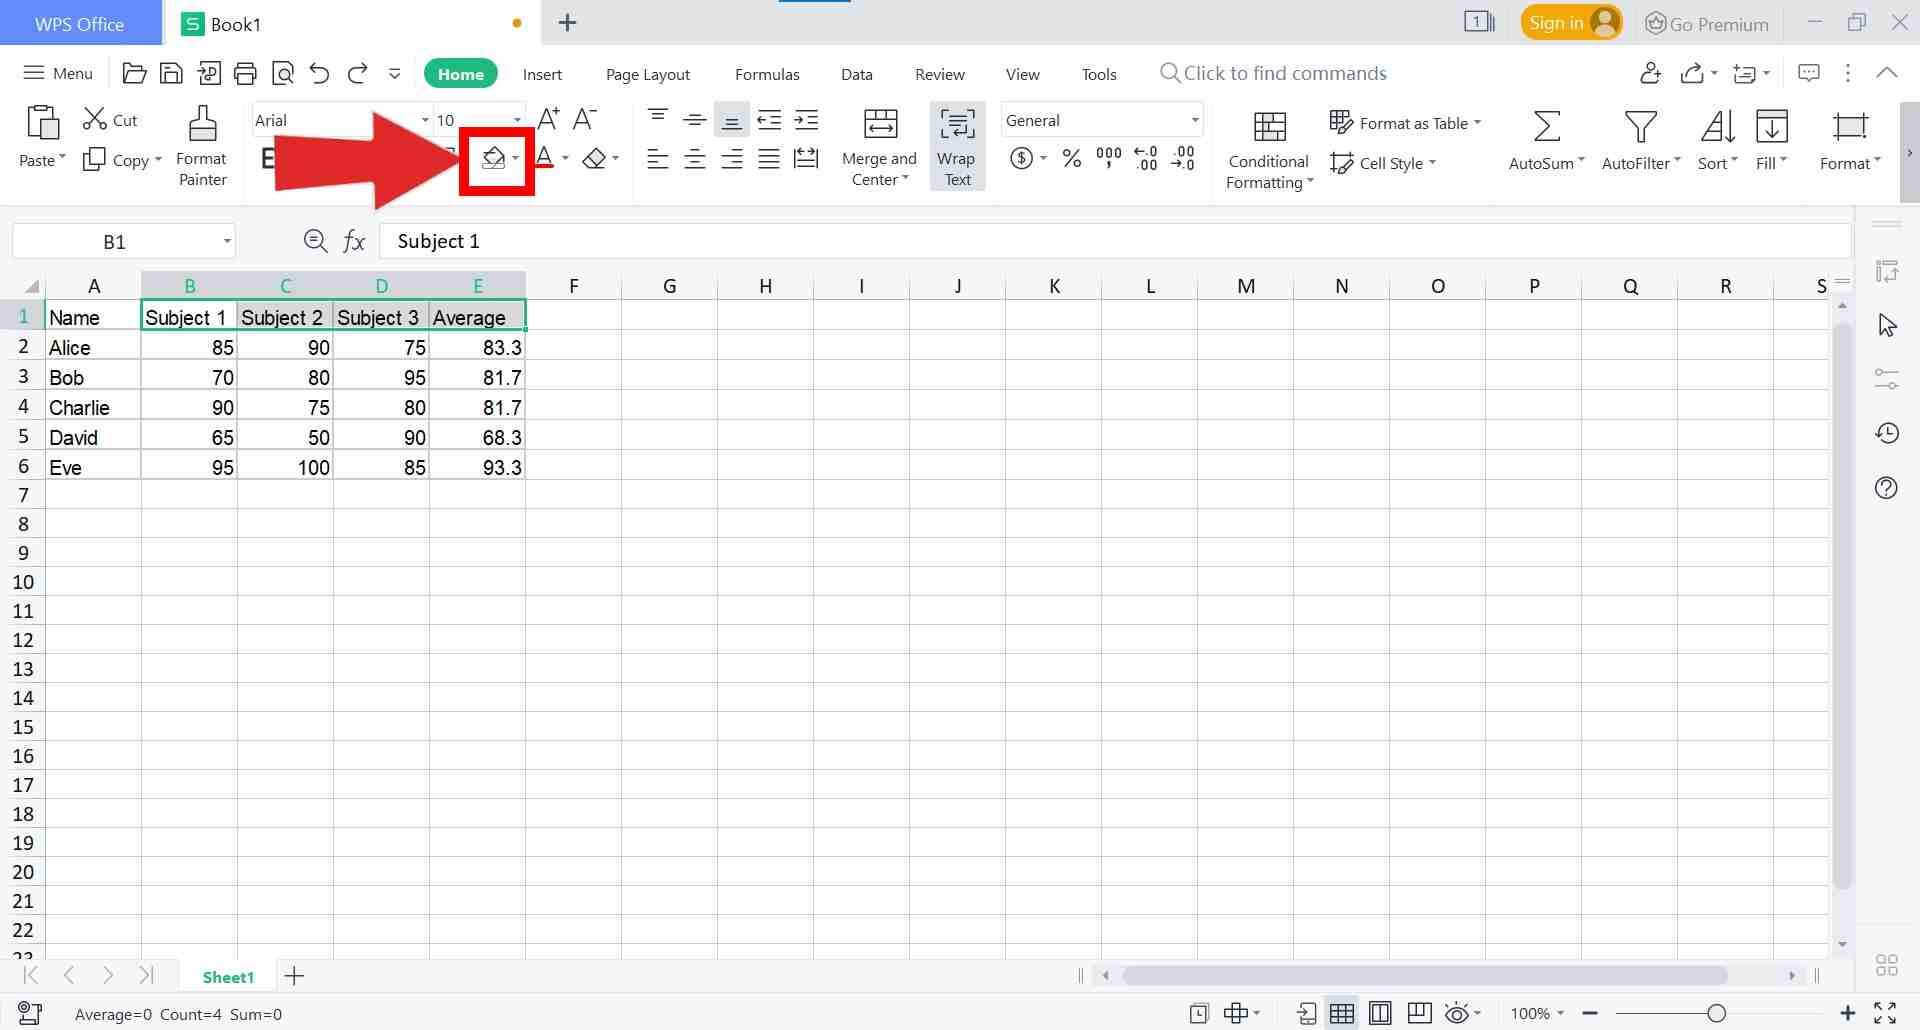Open the AutoFilter tool
This screenshot has width=1920, height=1030.
(x=1638, y=140)
